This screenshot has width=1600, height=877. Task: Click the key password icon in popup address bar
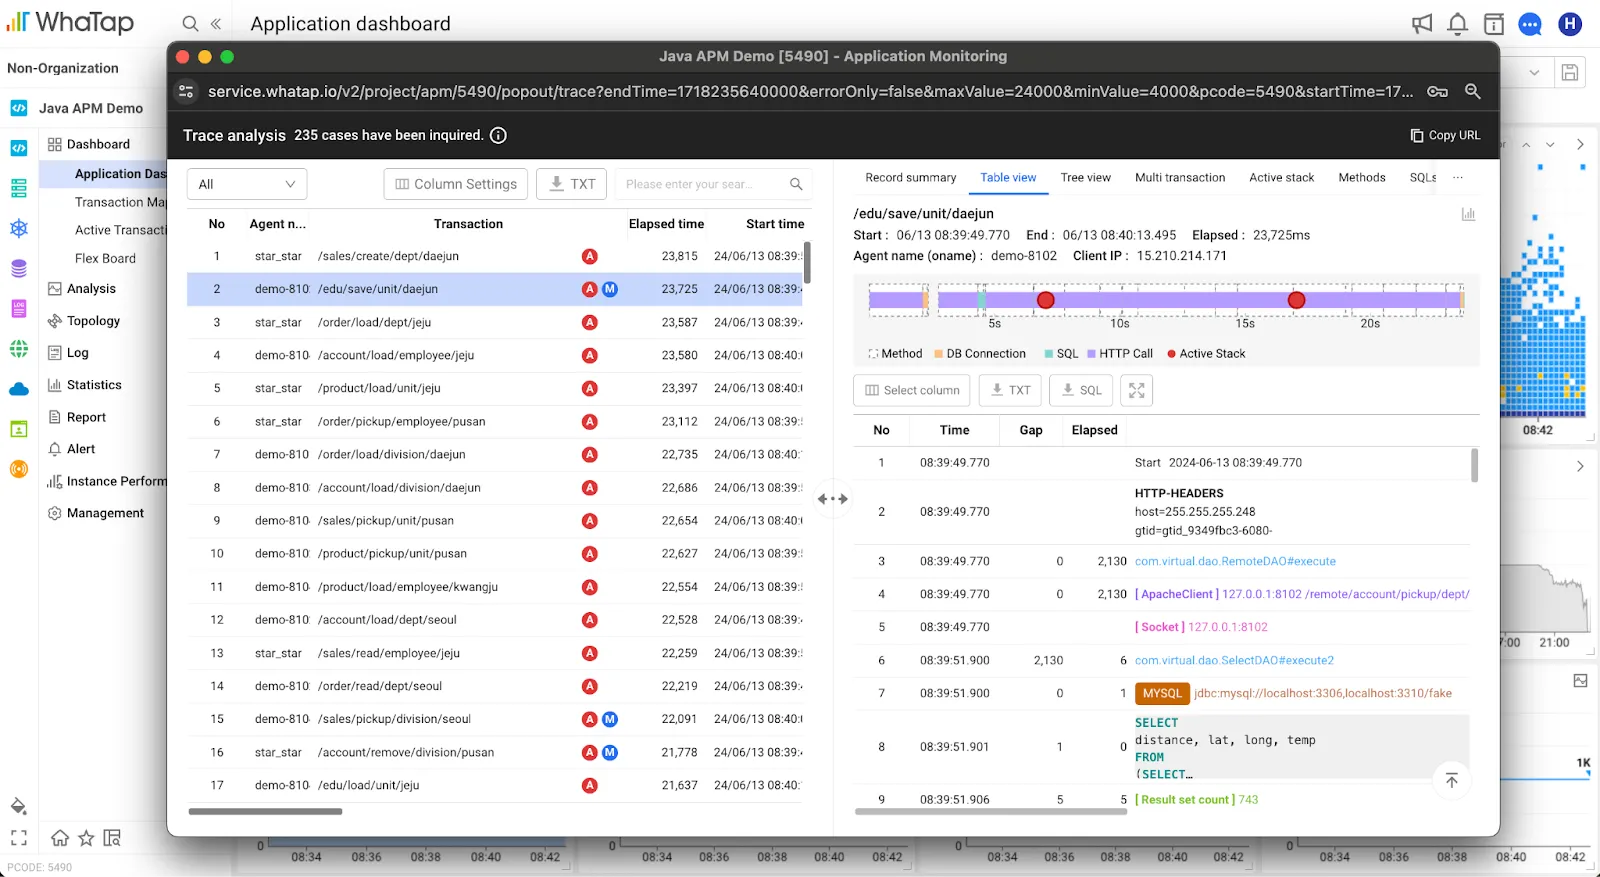[x=1437, y=91]
